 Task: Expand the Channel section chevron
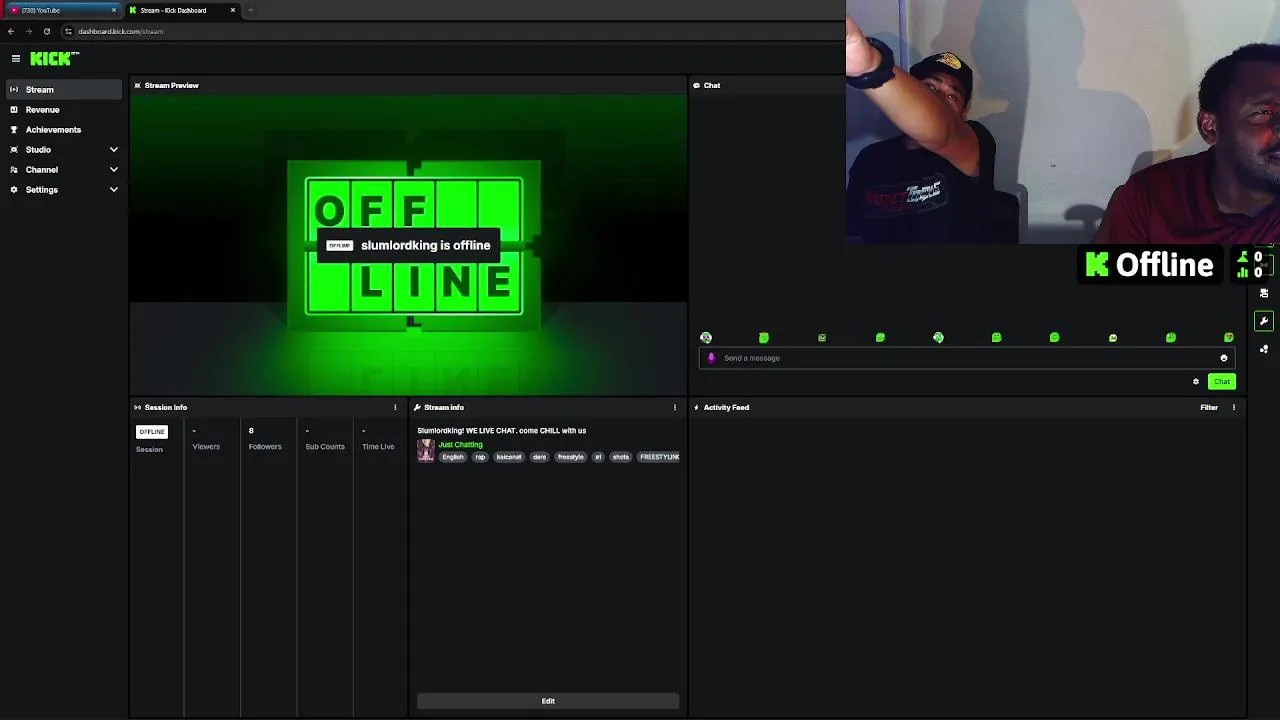pyautogui.click(x=113, y=170)
